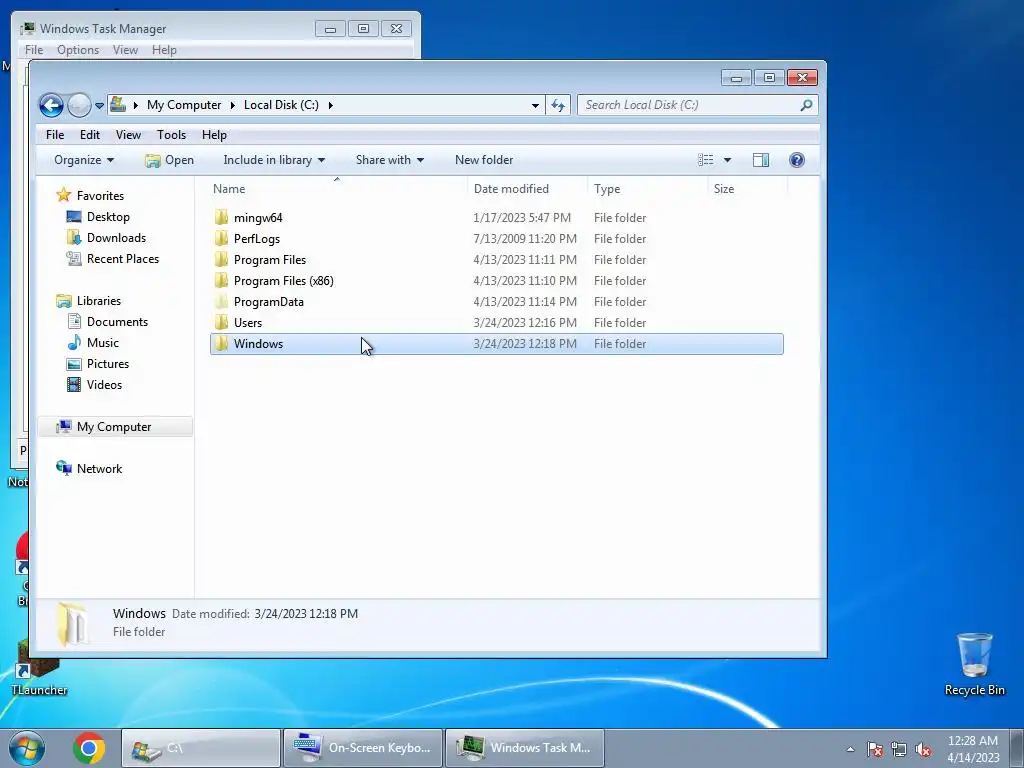This screenshot has height=768, width=1024.
Task: Click the Change your view icon
Action: tap(705, 160)
